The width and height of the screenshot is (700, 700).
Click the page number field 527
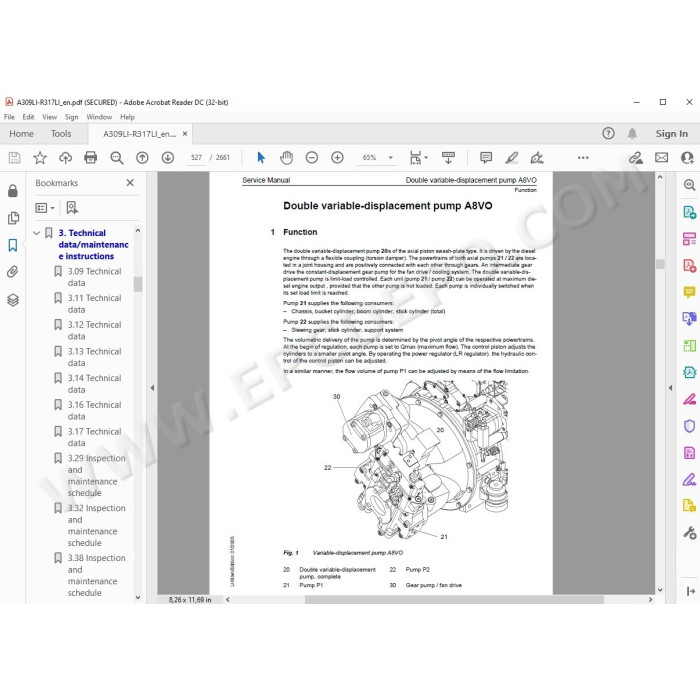[x=196, y=158]
